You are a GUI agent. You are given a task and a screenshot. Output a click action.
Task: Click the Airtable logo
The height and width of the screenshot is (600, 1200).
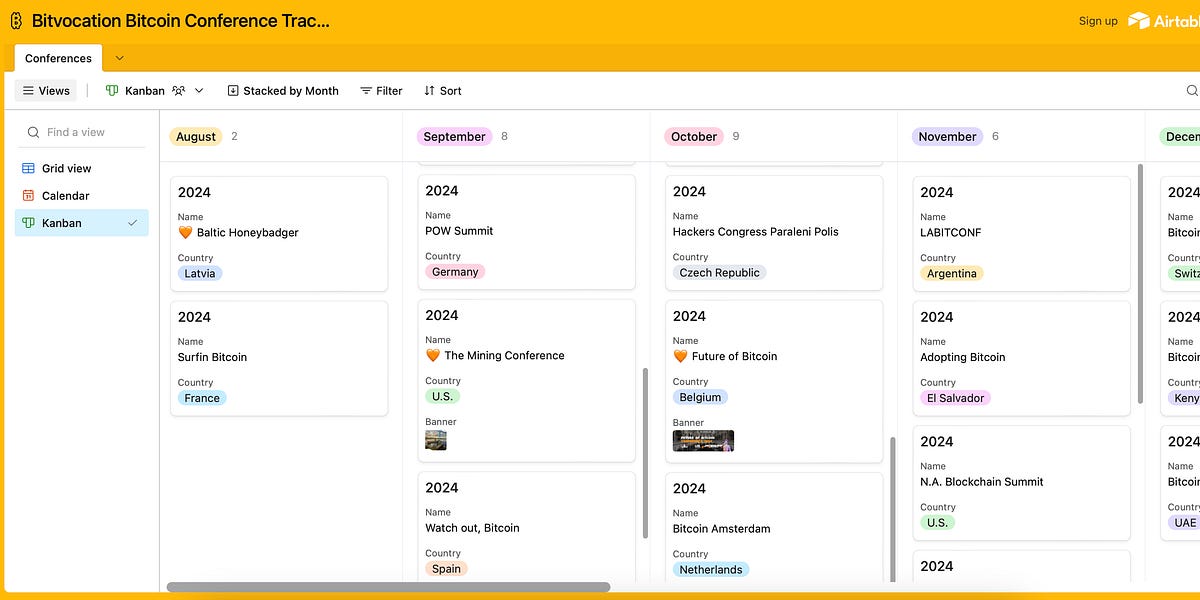click(1164, 20)
